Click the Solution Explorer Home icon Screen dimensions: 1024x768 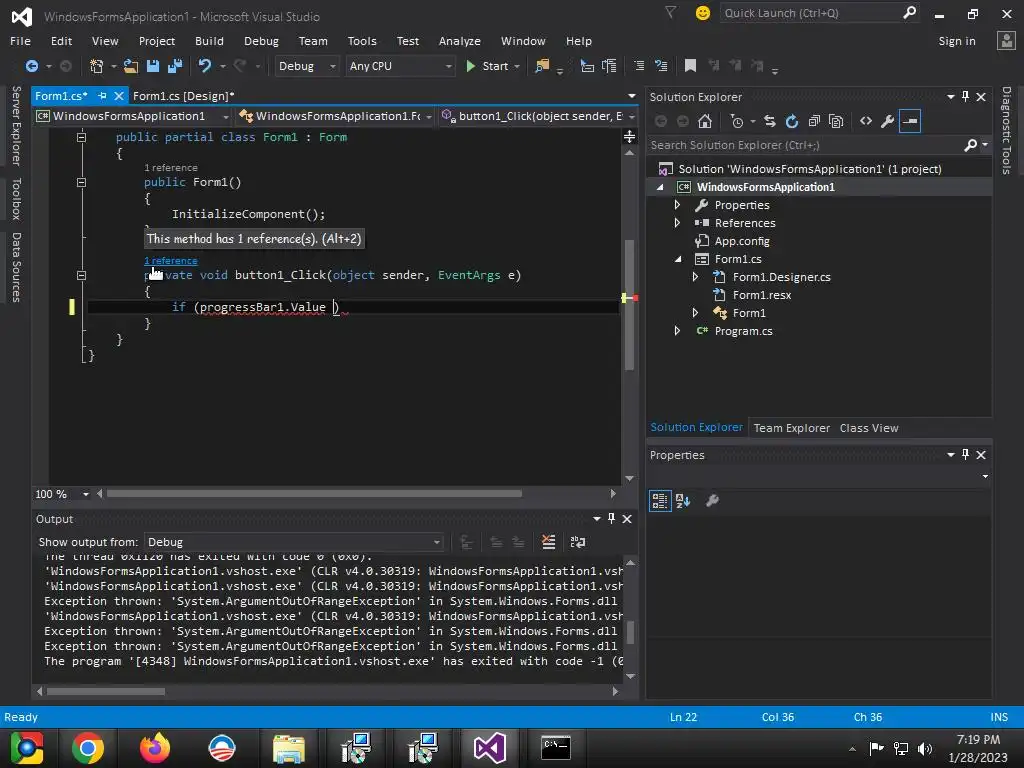click(705, 121)
